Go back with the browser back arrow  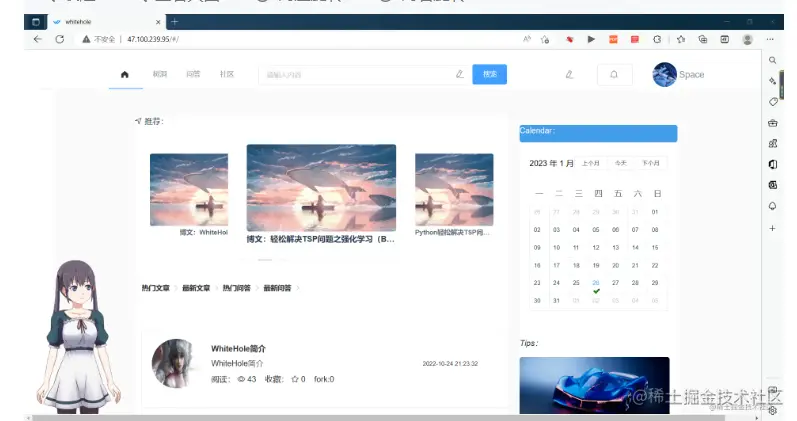coord(38,39)
